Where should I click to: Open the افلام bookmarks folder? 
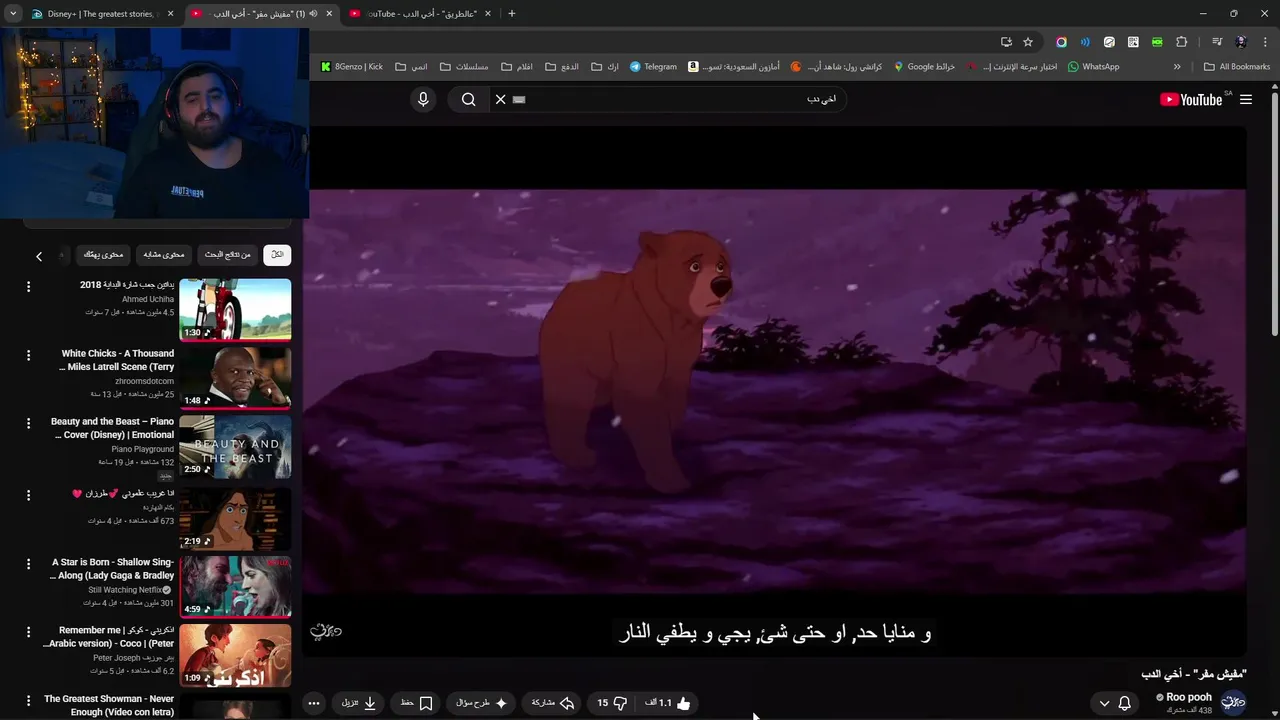[x=517, y=67]
